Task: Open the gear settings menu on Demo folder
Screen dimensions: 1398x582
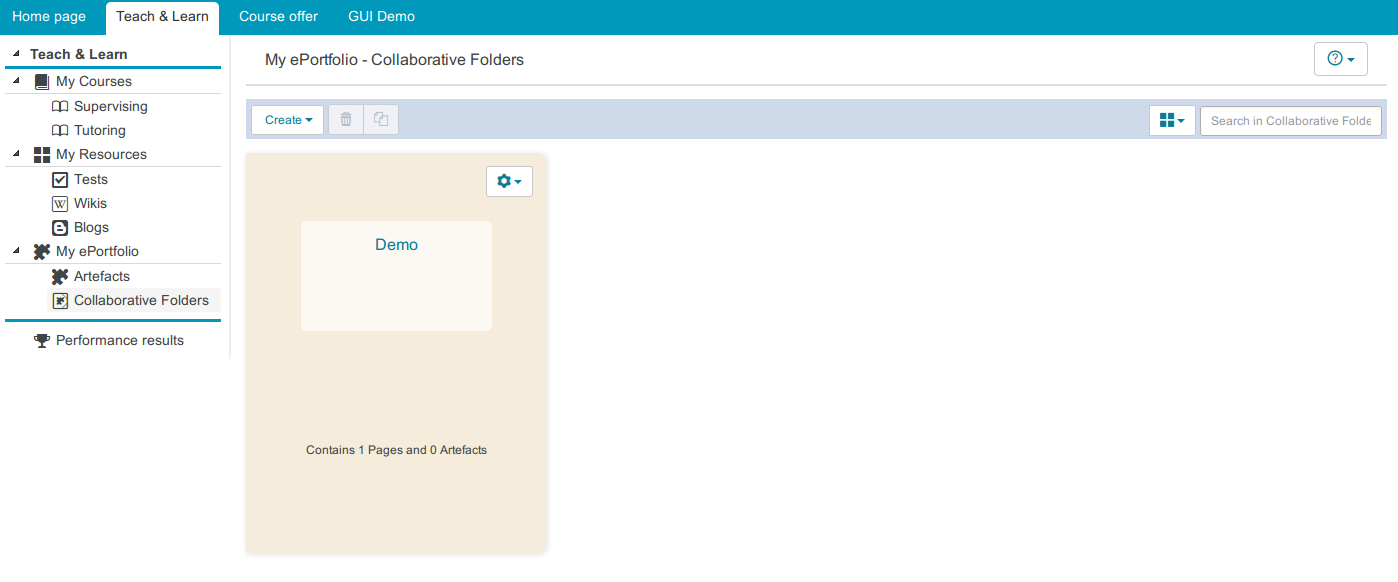Action: pyautogui.click(x=509, y=181)
